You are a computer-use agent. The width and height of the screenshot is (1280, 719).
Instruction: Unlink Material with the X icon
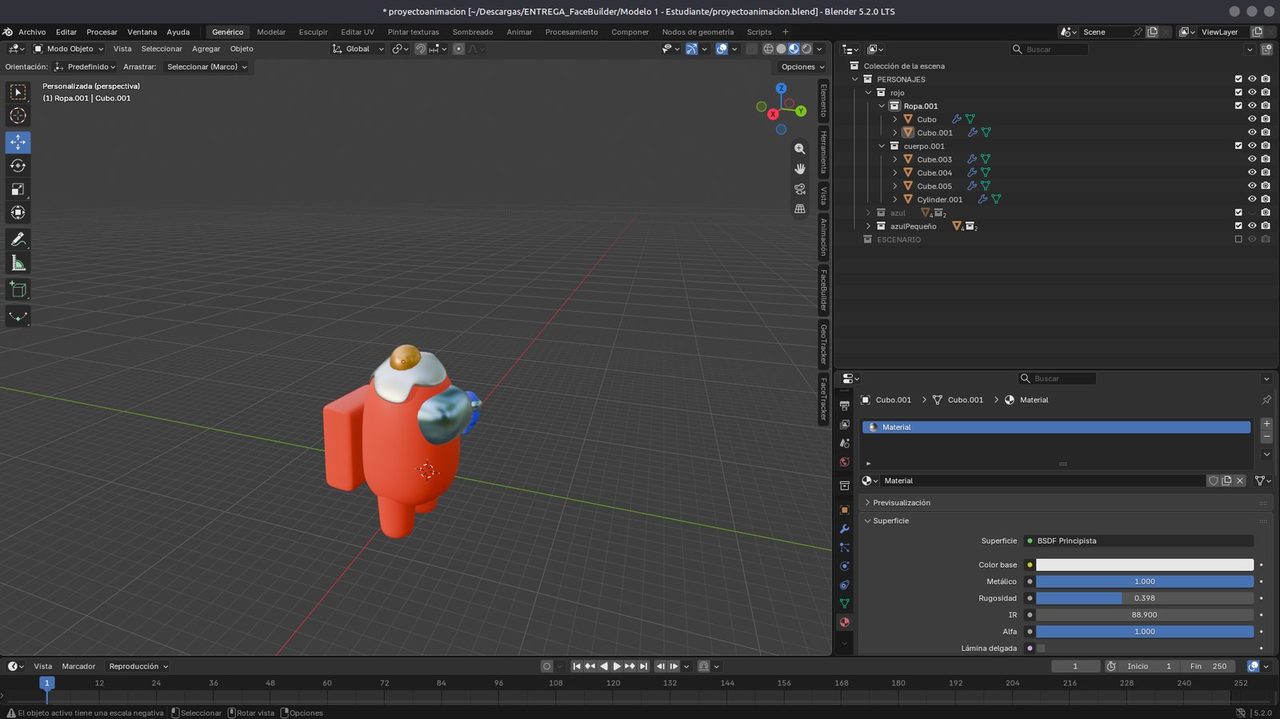[x=1240, y=481]
